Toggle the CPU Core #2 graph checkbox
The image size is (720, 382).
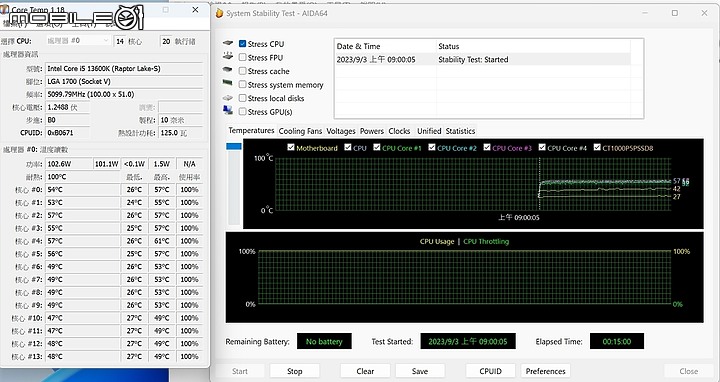[432, 147]
